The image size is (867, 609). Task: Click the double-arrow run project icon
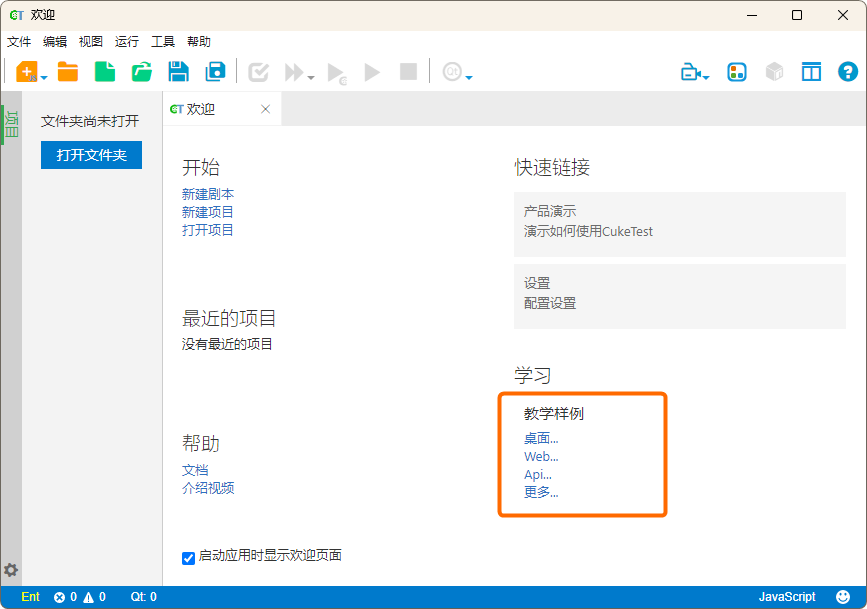[295, 72]
